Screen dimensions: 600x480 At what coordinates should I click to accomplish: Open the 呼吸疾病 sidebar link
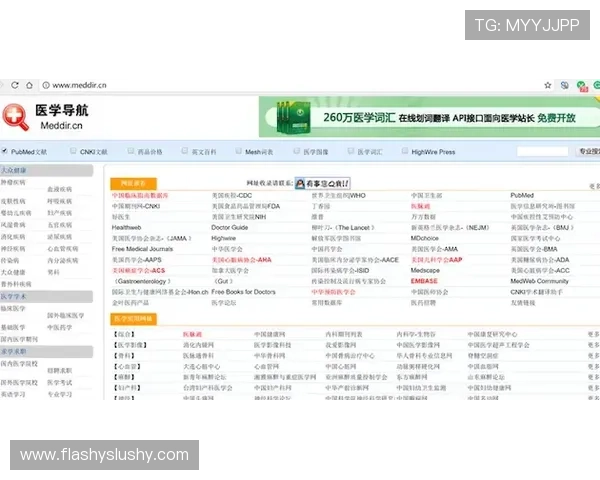coord(60,201)
